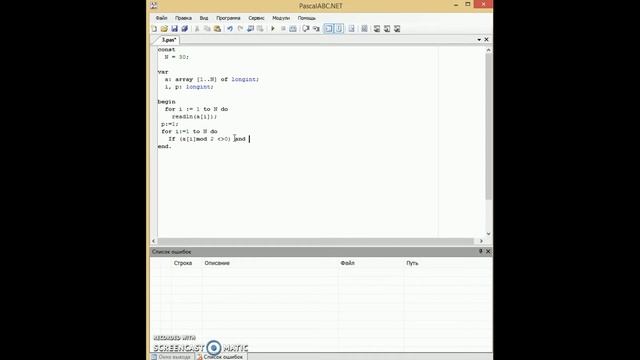Click the Copy toolbar icon
Screen dimensions: 640x360
[207, 29]
